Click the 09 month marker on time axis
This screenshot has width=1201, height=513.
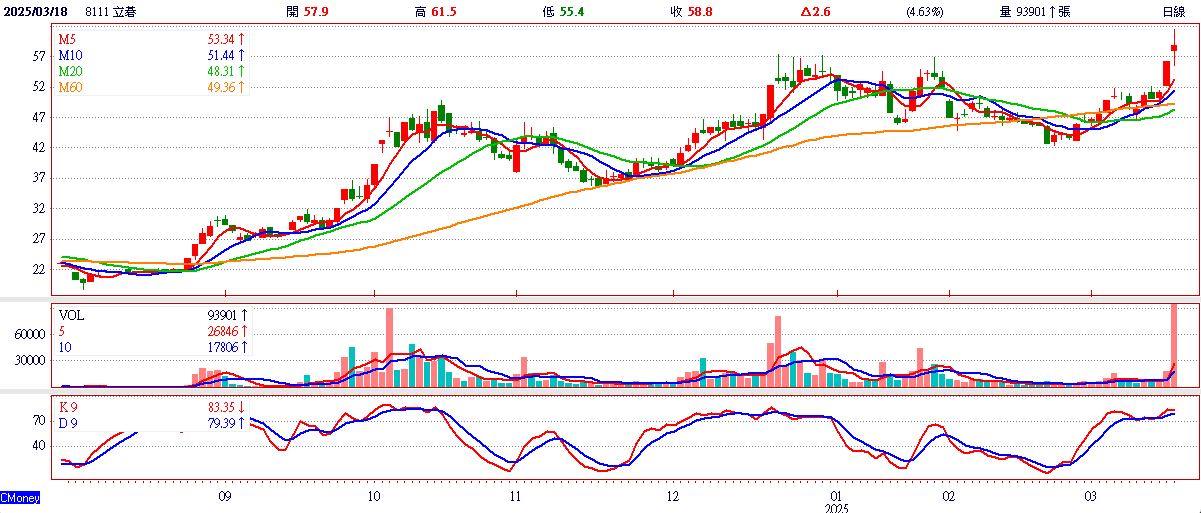point(225,496)
